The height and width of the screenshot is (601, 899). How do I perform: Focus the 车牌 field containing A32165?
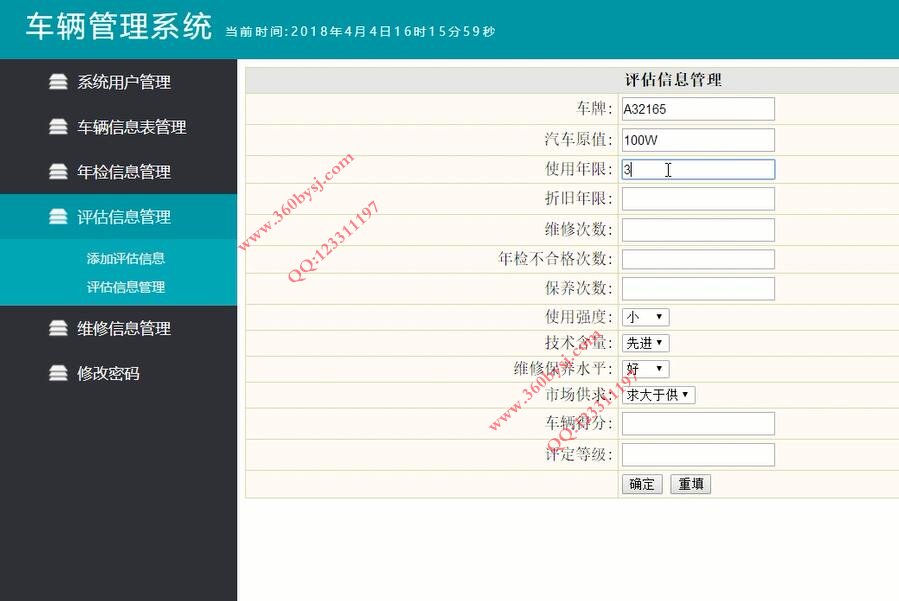point(698,109)
